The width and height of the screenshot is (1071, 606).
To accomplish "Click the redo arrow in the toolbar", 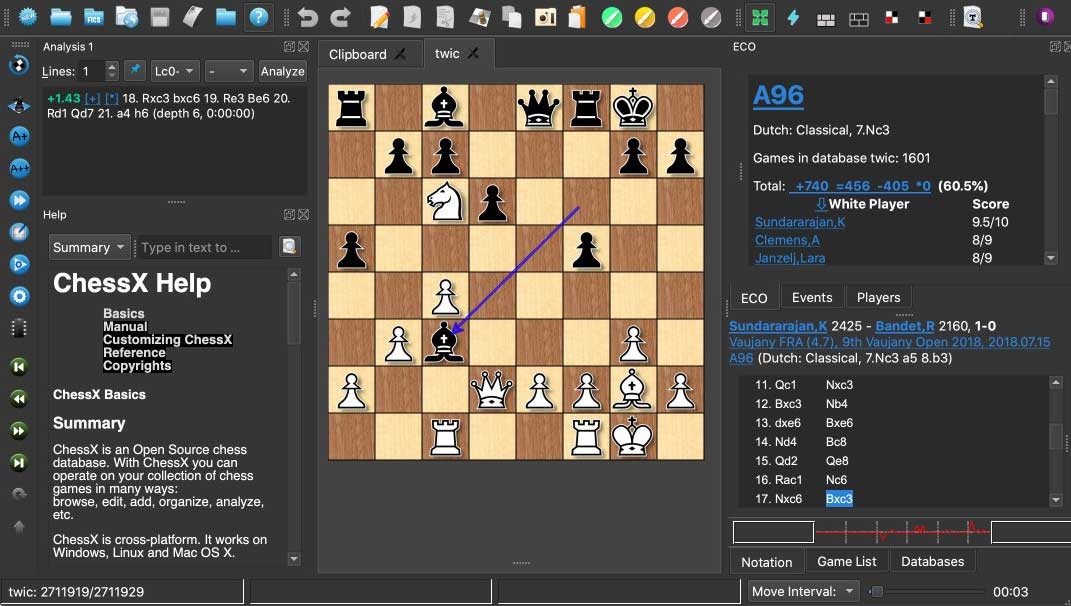I will [x=341, y=17].
